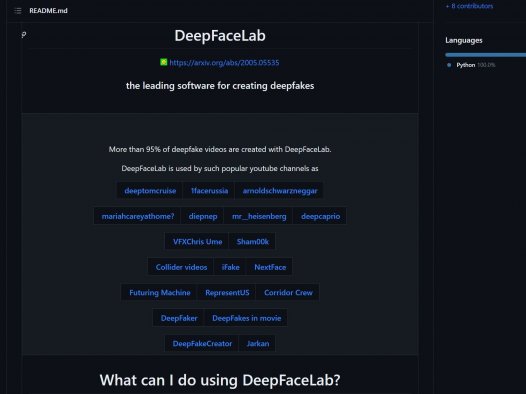Open the deeptomcruise channel link
The width and height of the screenshot is (526, 394).
[x=150, y=191]
